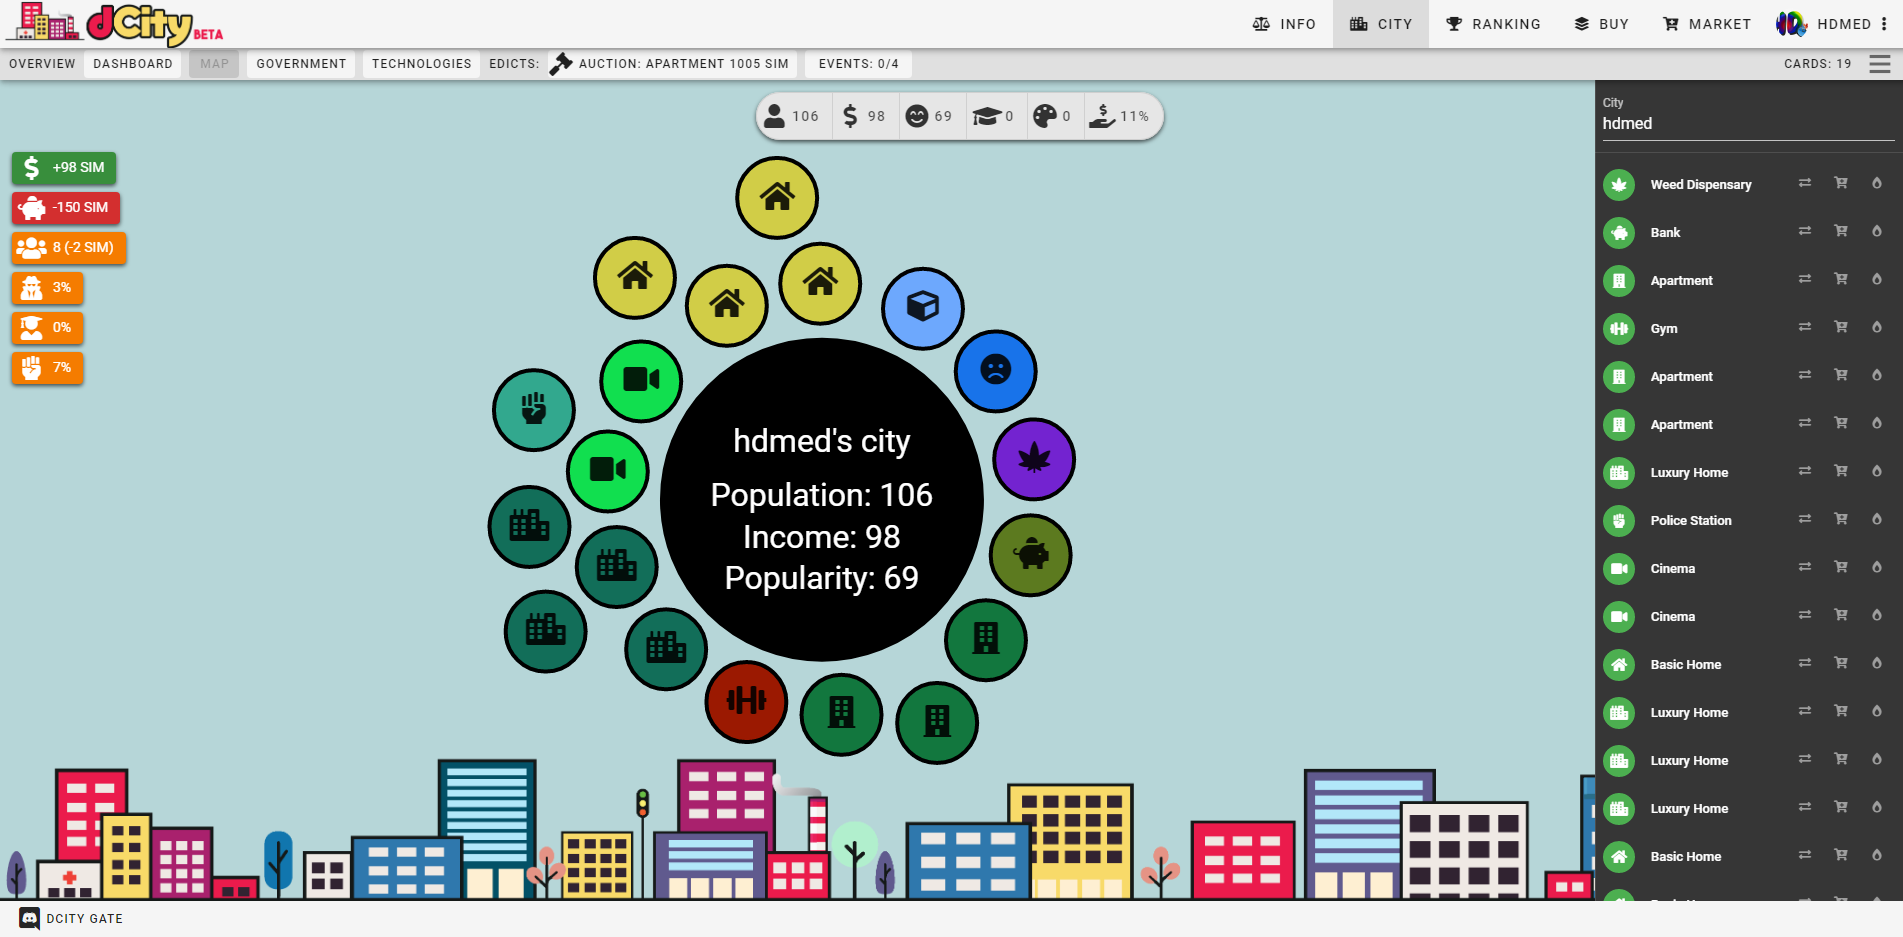
Task: Select the sad face blue circle
Action: tap(995, 371)
